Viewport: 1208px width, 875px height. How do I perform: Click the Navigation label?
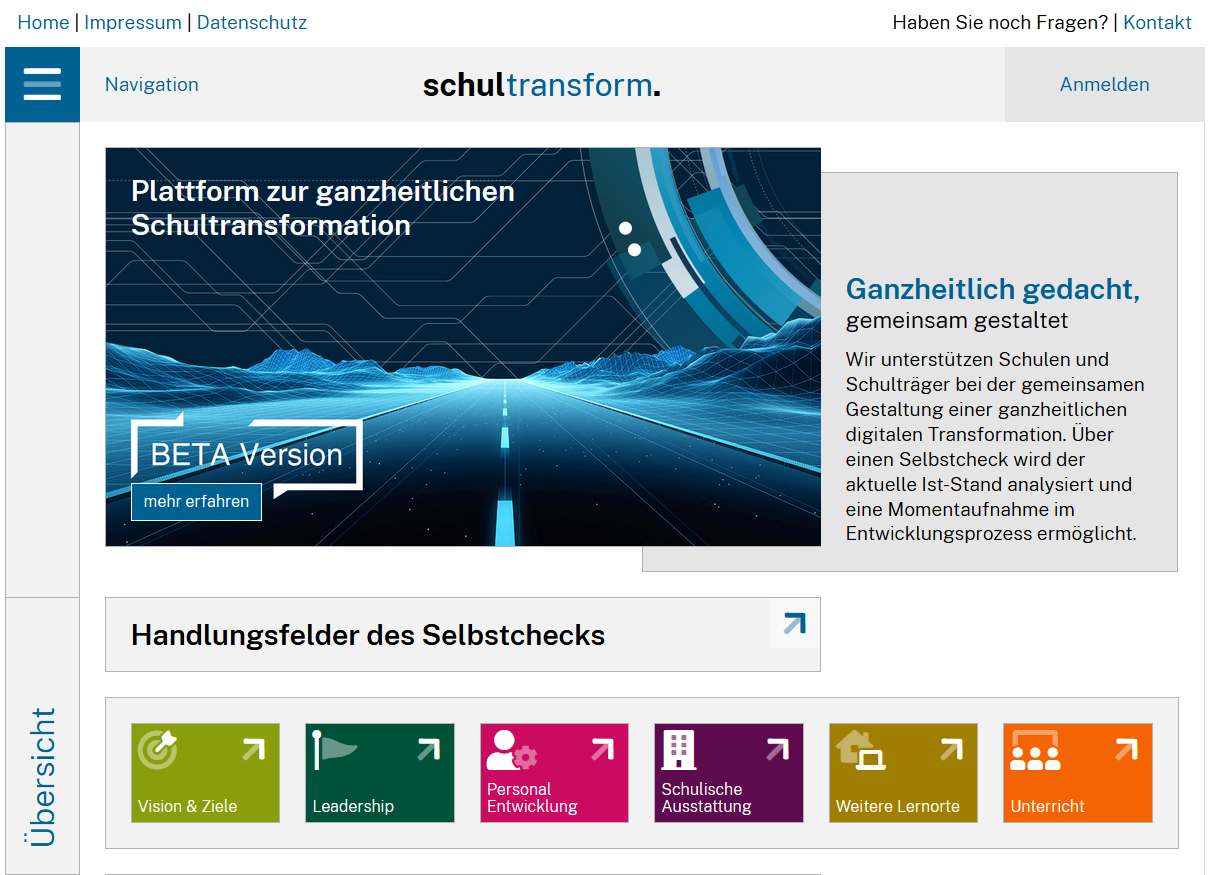152,85
